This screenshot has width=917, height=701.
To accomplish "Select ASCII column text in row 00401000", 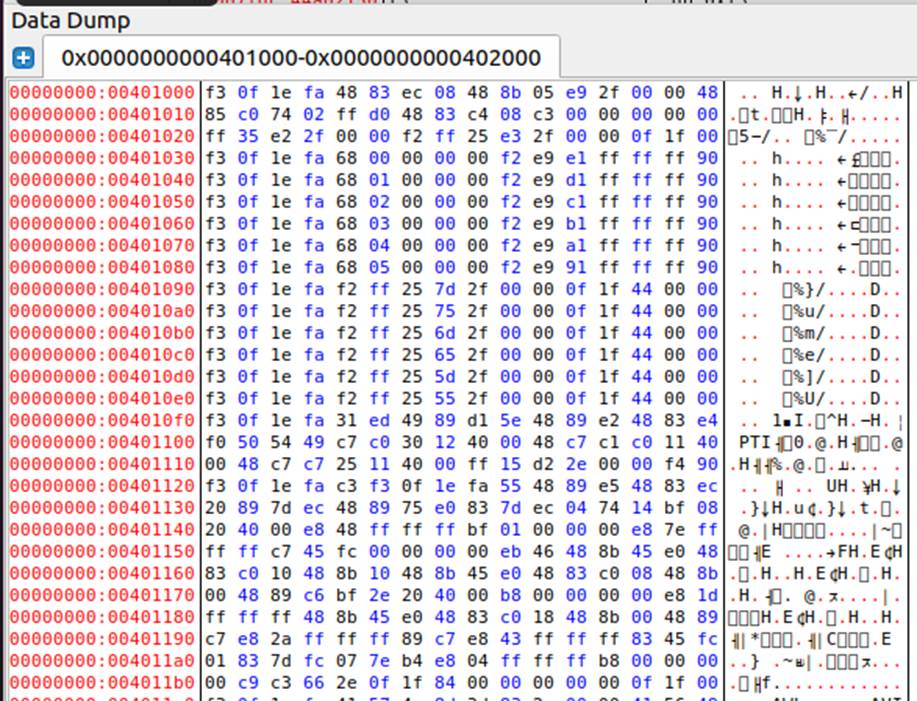I will point(820,92).
